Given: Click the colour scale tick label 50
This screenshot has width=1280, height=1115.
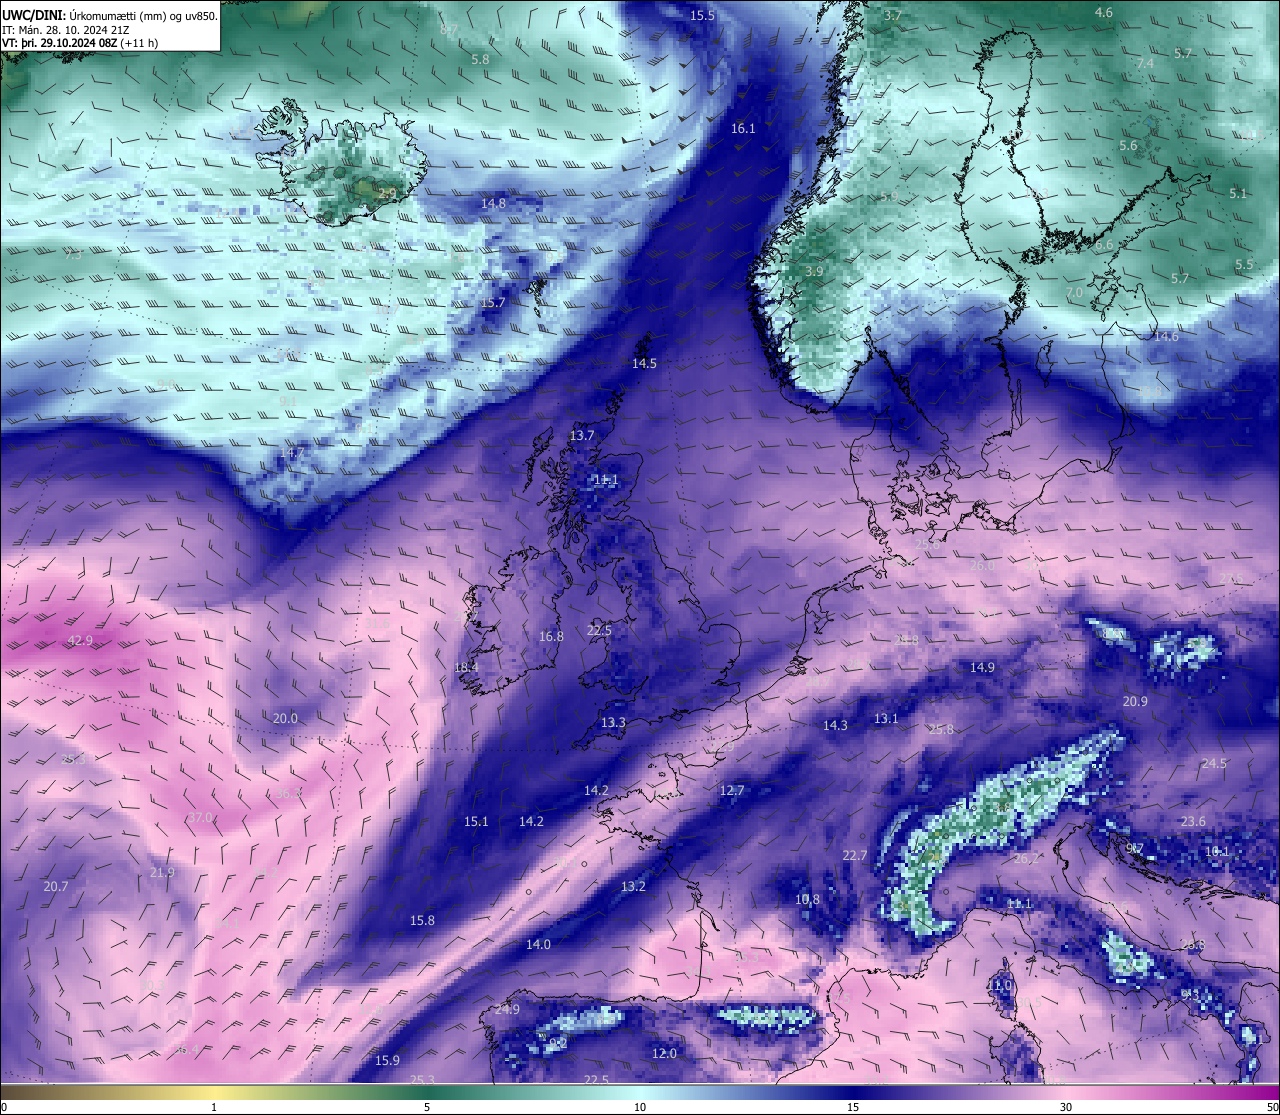Looking at the screenshot, I should [x=1271, y=1107].
